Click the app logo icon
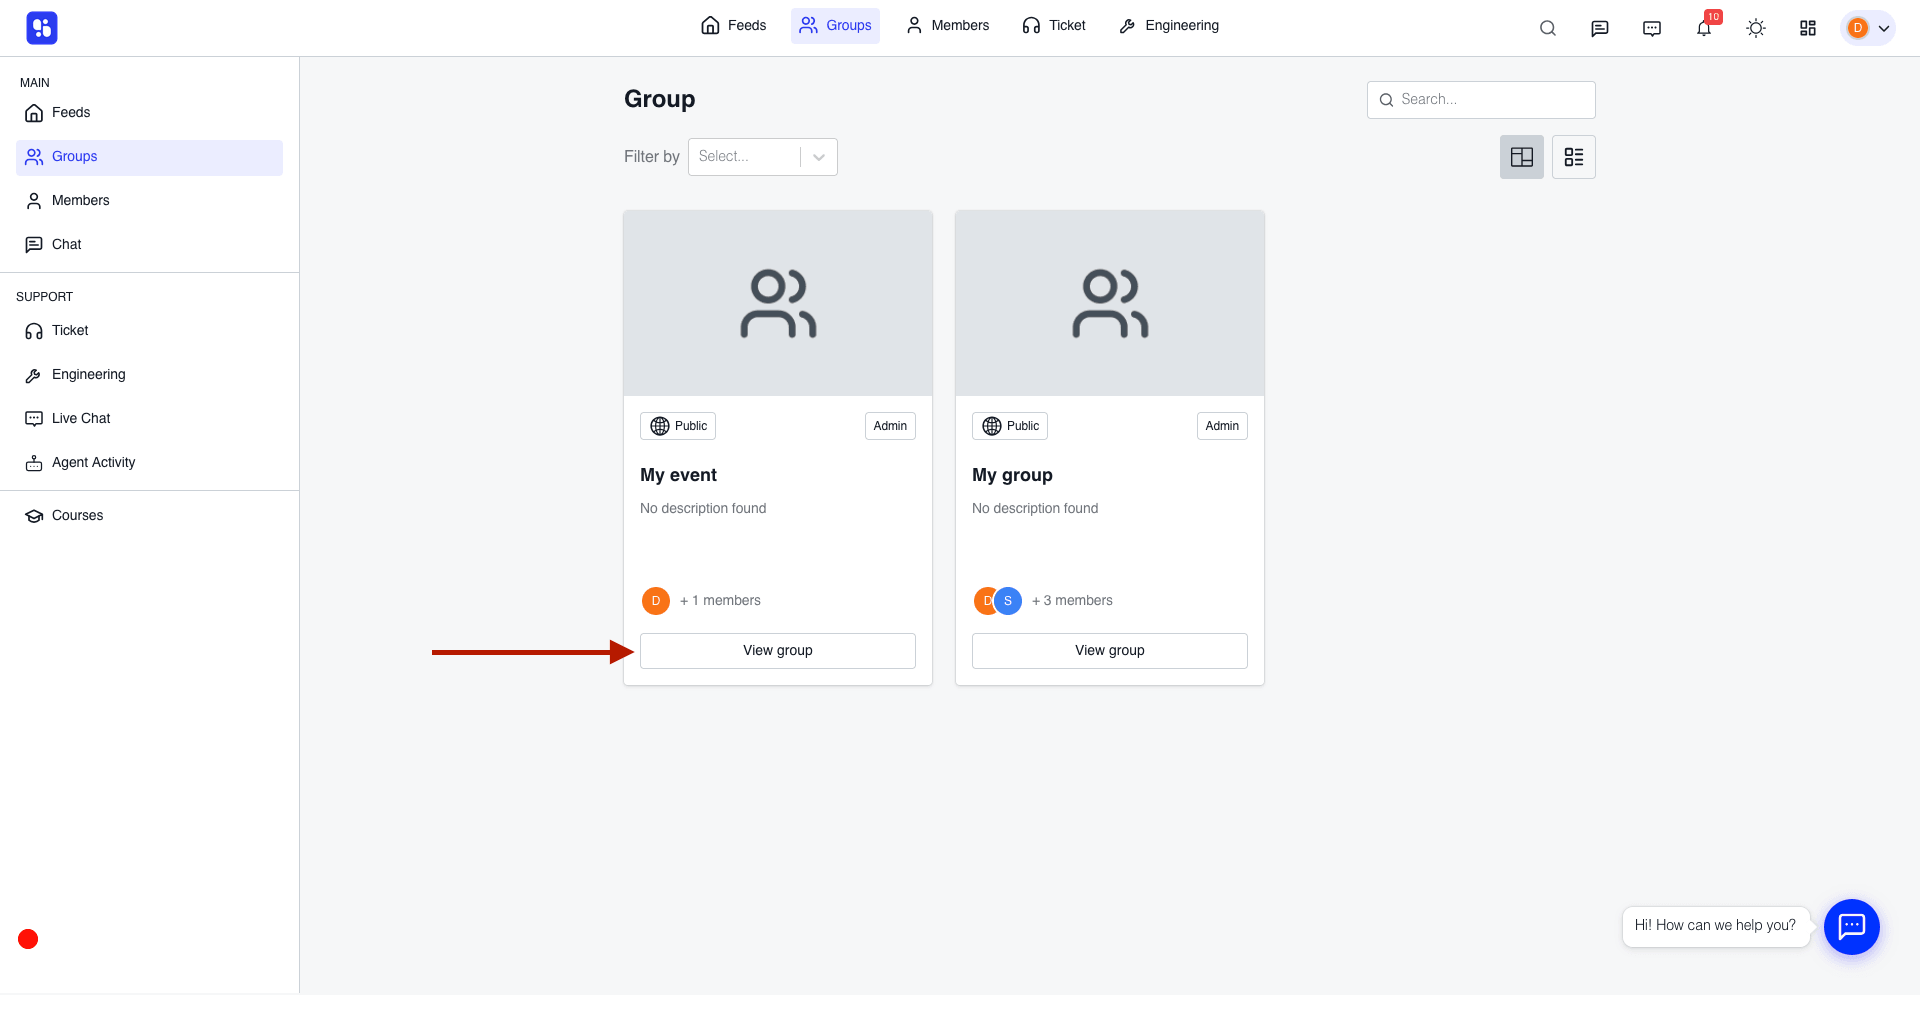The width and height of the screenshot is (1920, 1018). [42, 28]
